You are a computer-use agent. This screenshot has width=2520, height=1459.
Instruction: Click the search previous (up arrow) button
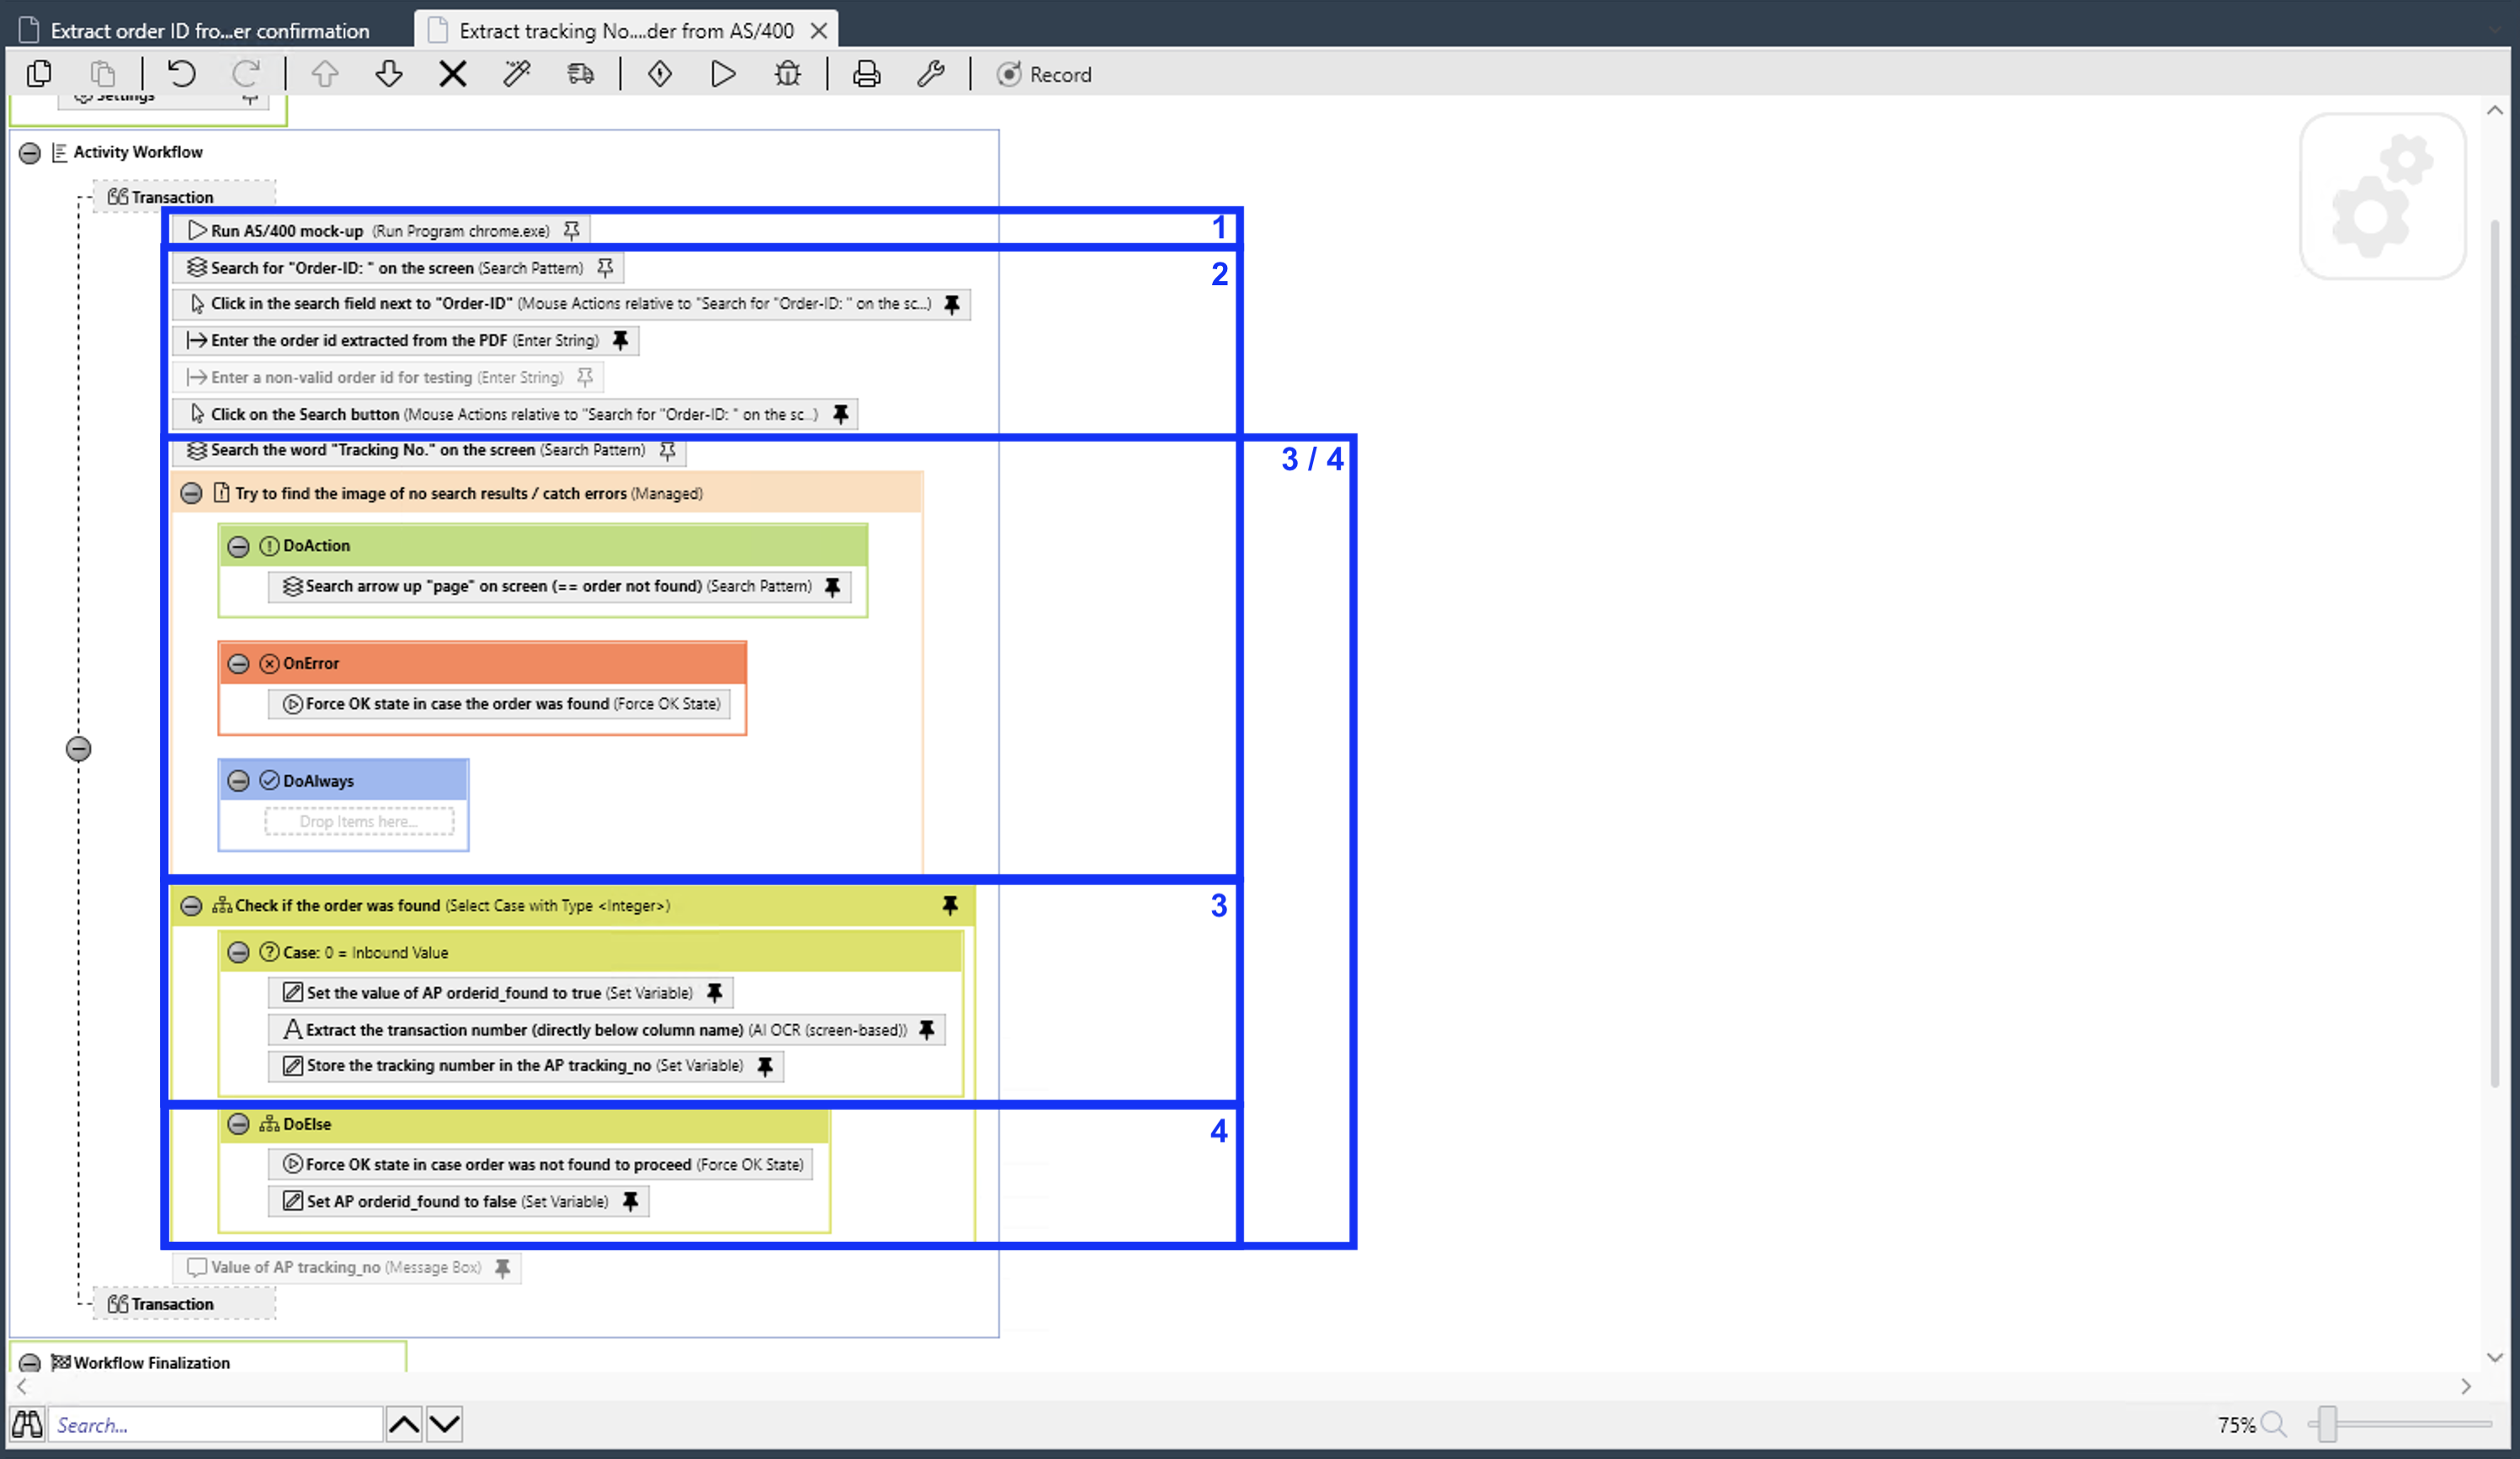(404, 1424)
